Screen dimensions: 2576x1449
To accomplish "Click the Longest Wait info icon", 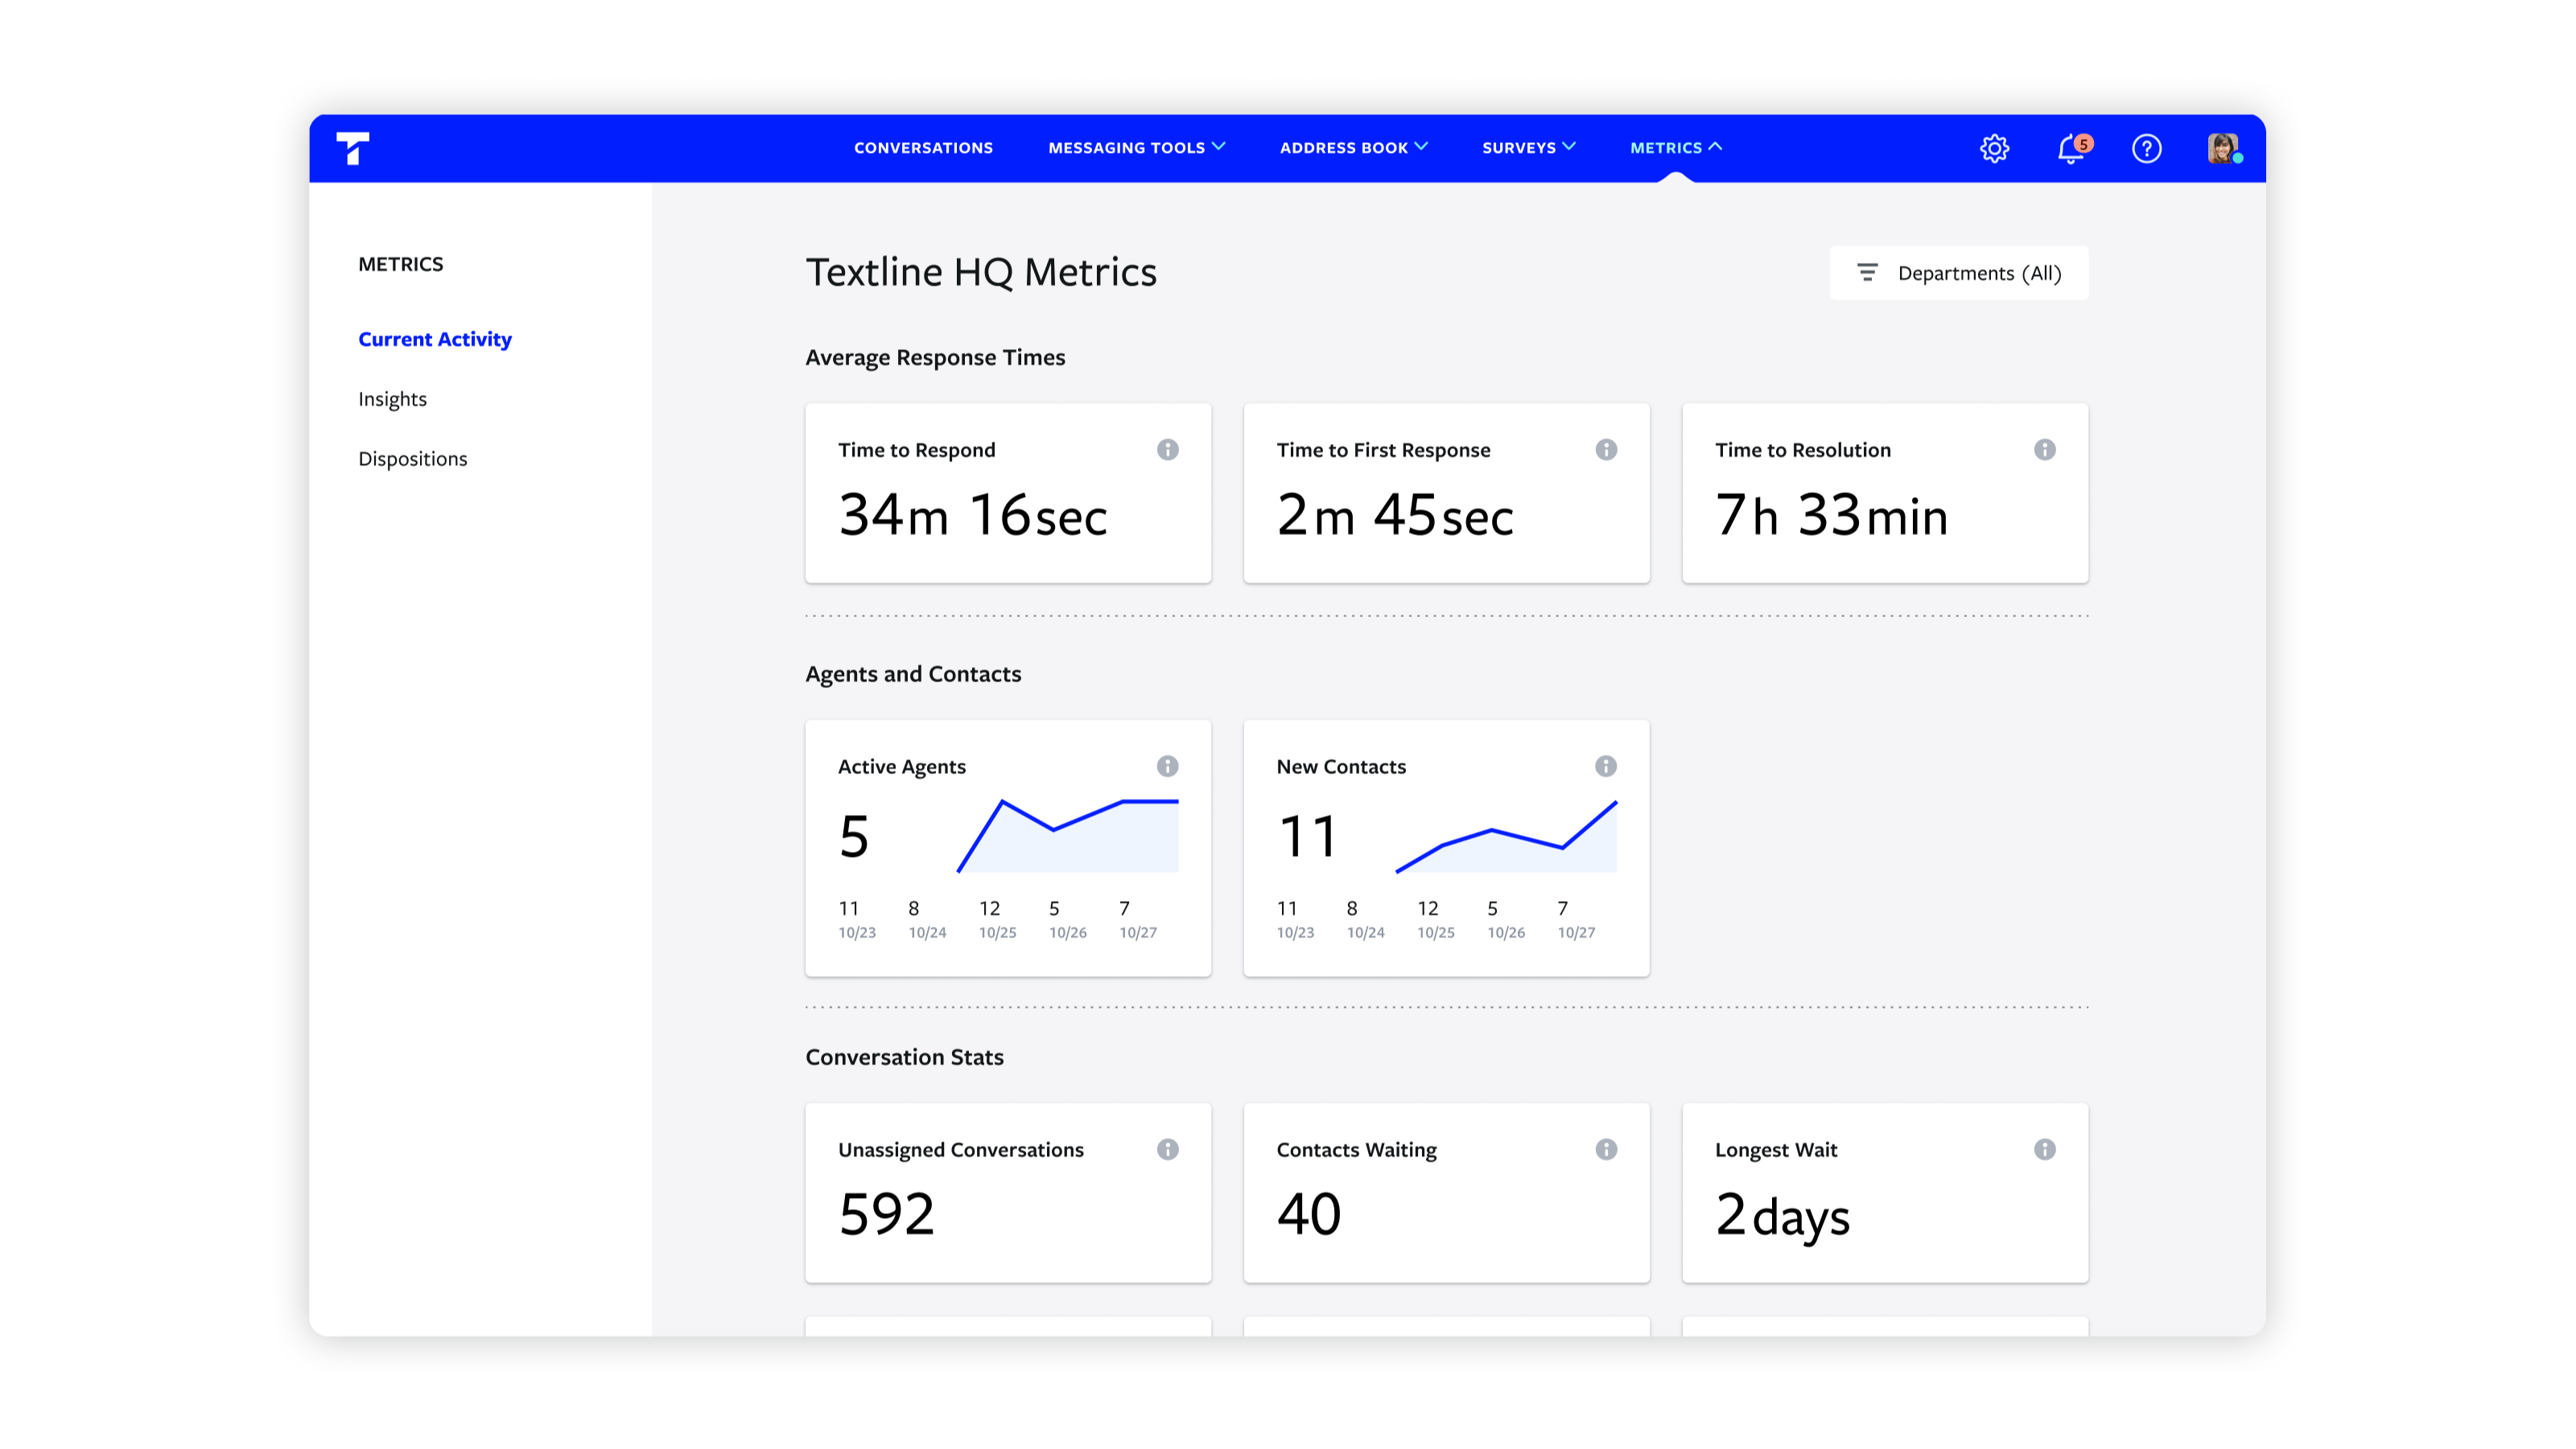I will click(2044, 1149).
